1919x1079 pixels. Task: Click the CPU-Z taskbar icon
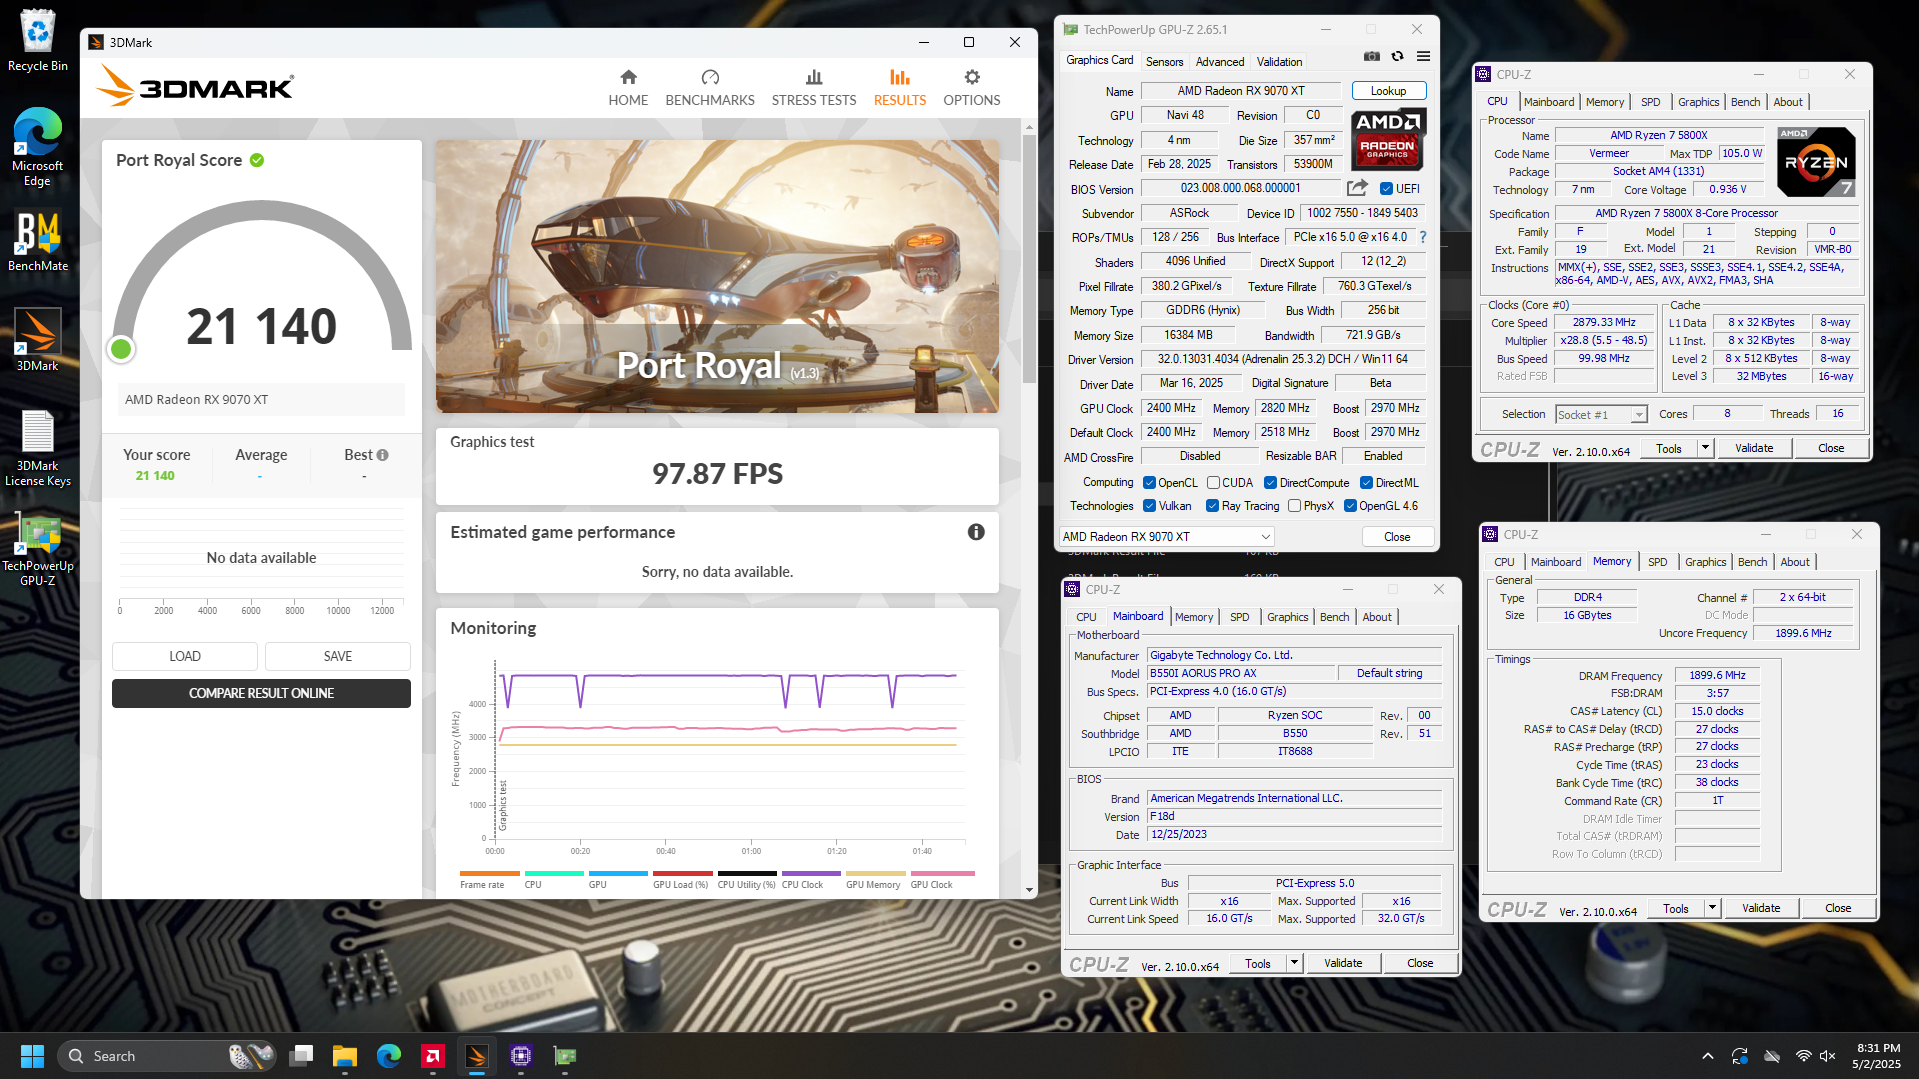point(521,1056)
